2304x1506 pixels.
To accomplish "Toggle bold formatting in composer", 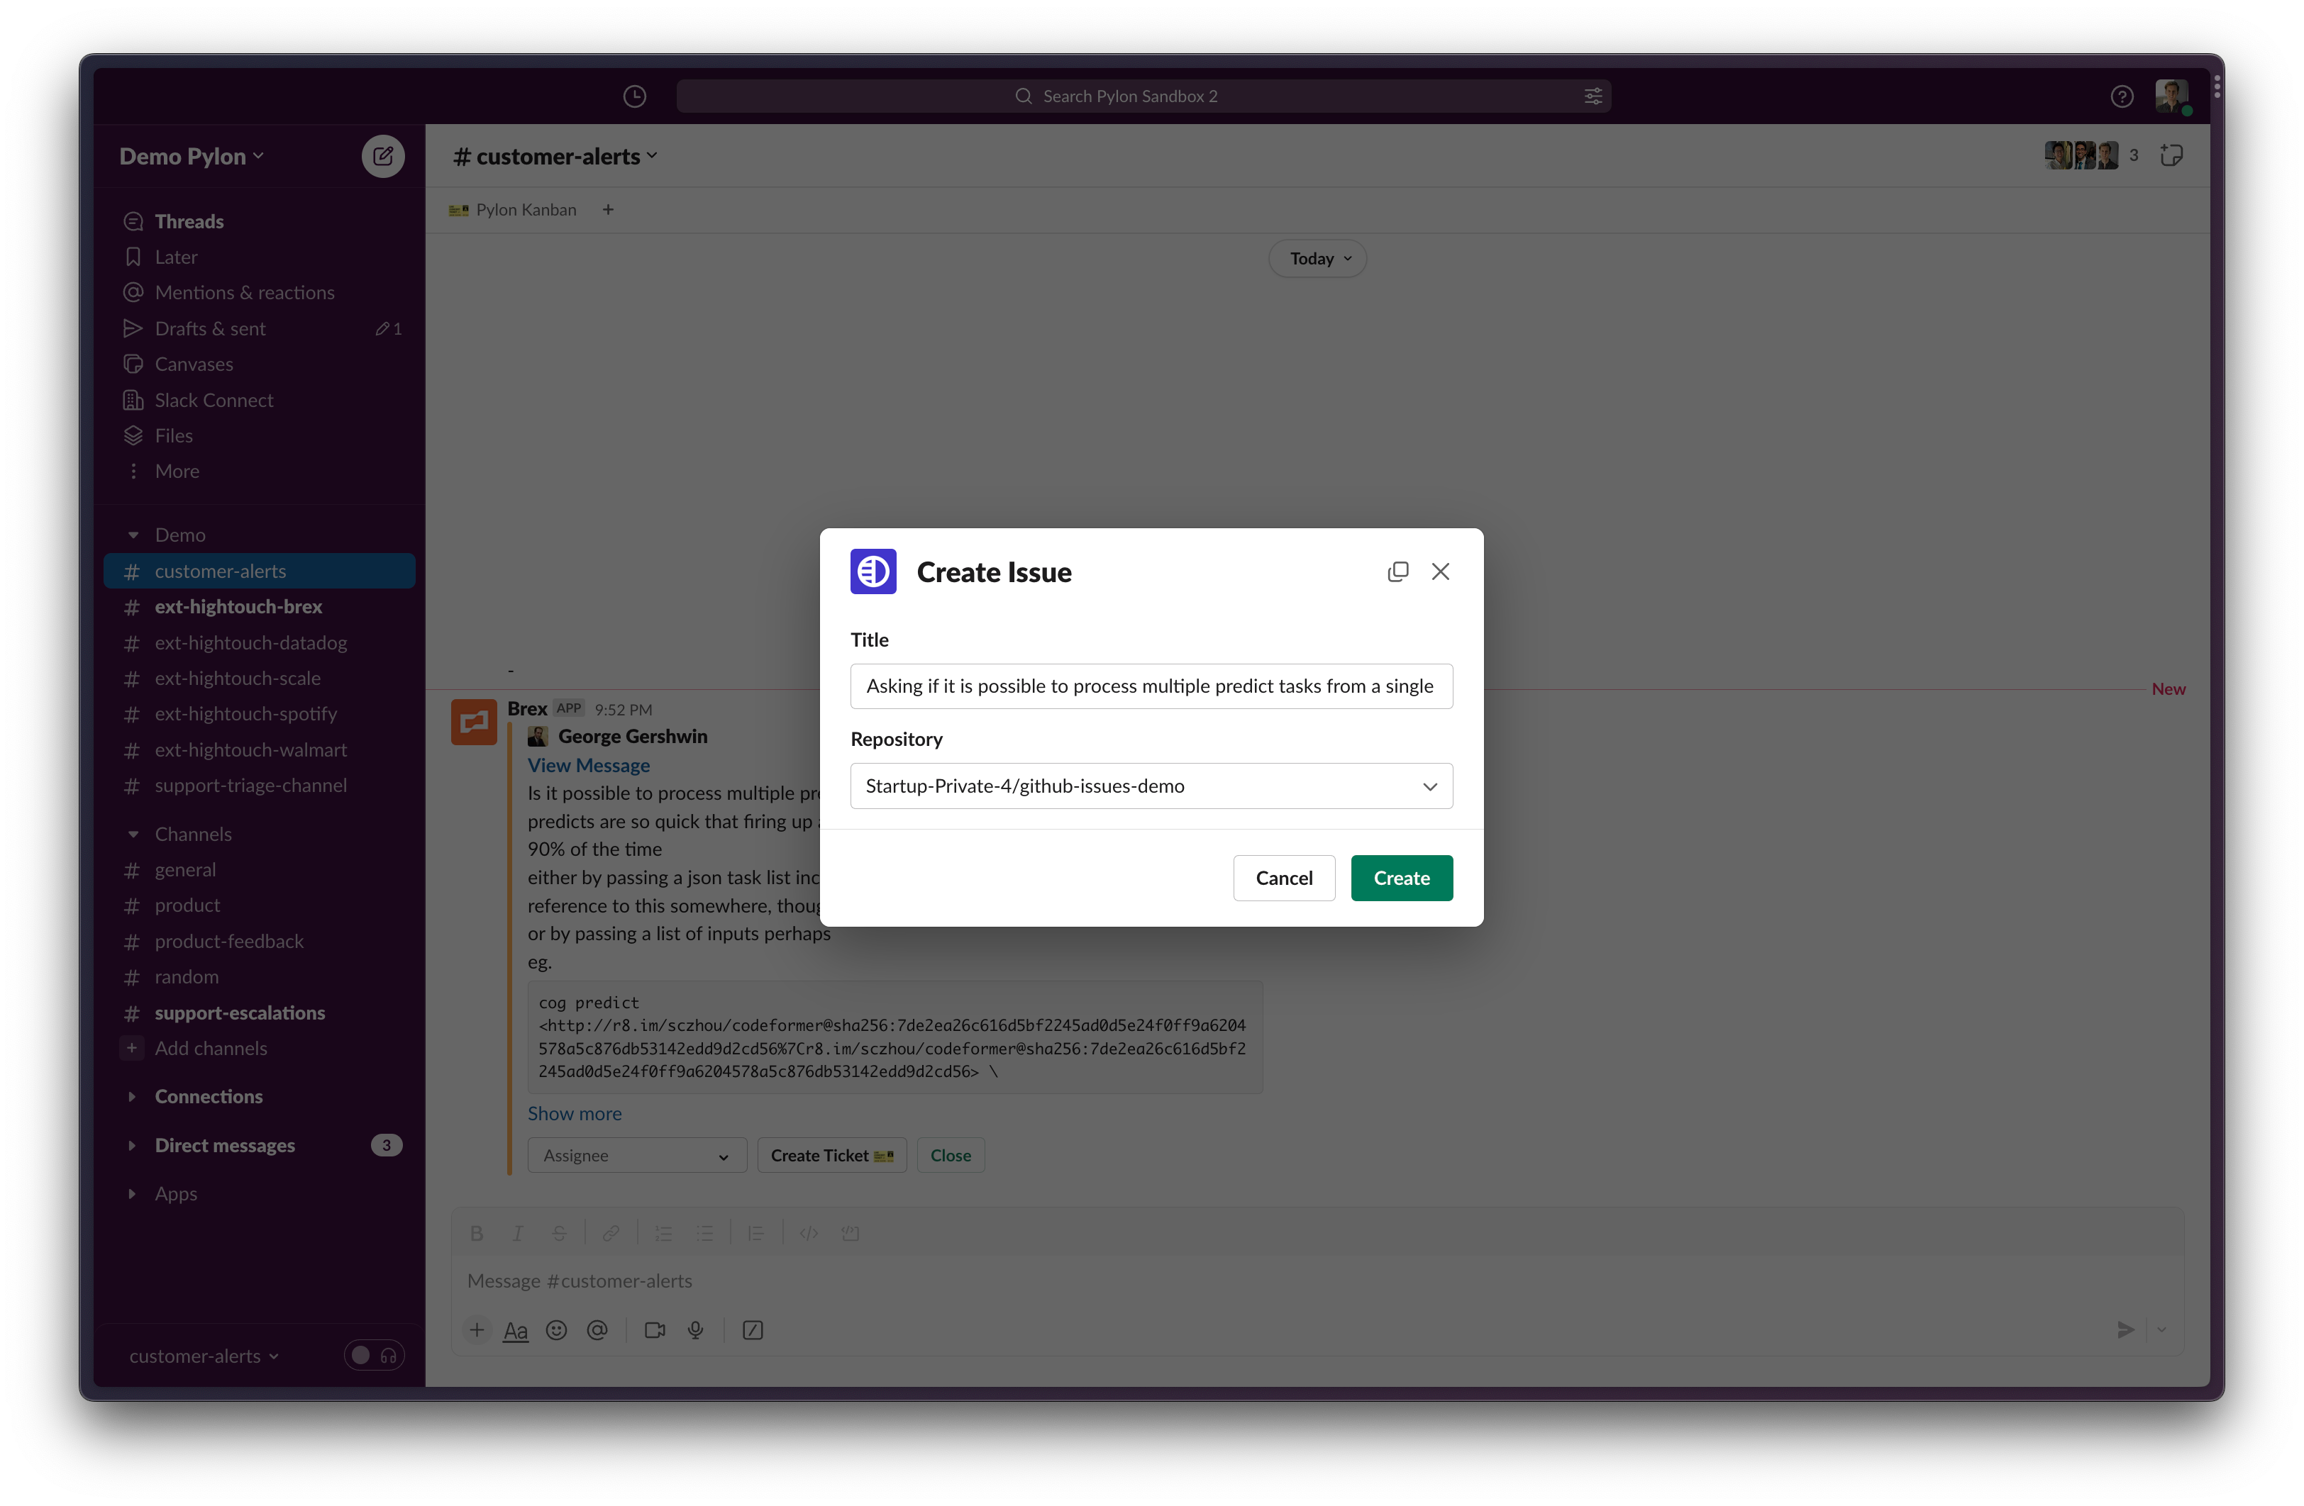I will (477, 1233).
